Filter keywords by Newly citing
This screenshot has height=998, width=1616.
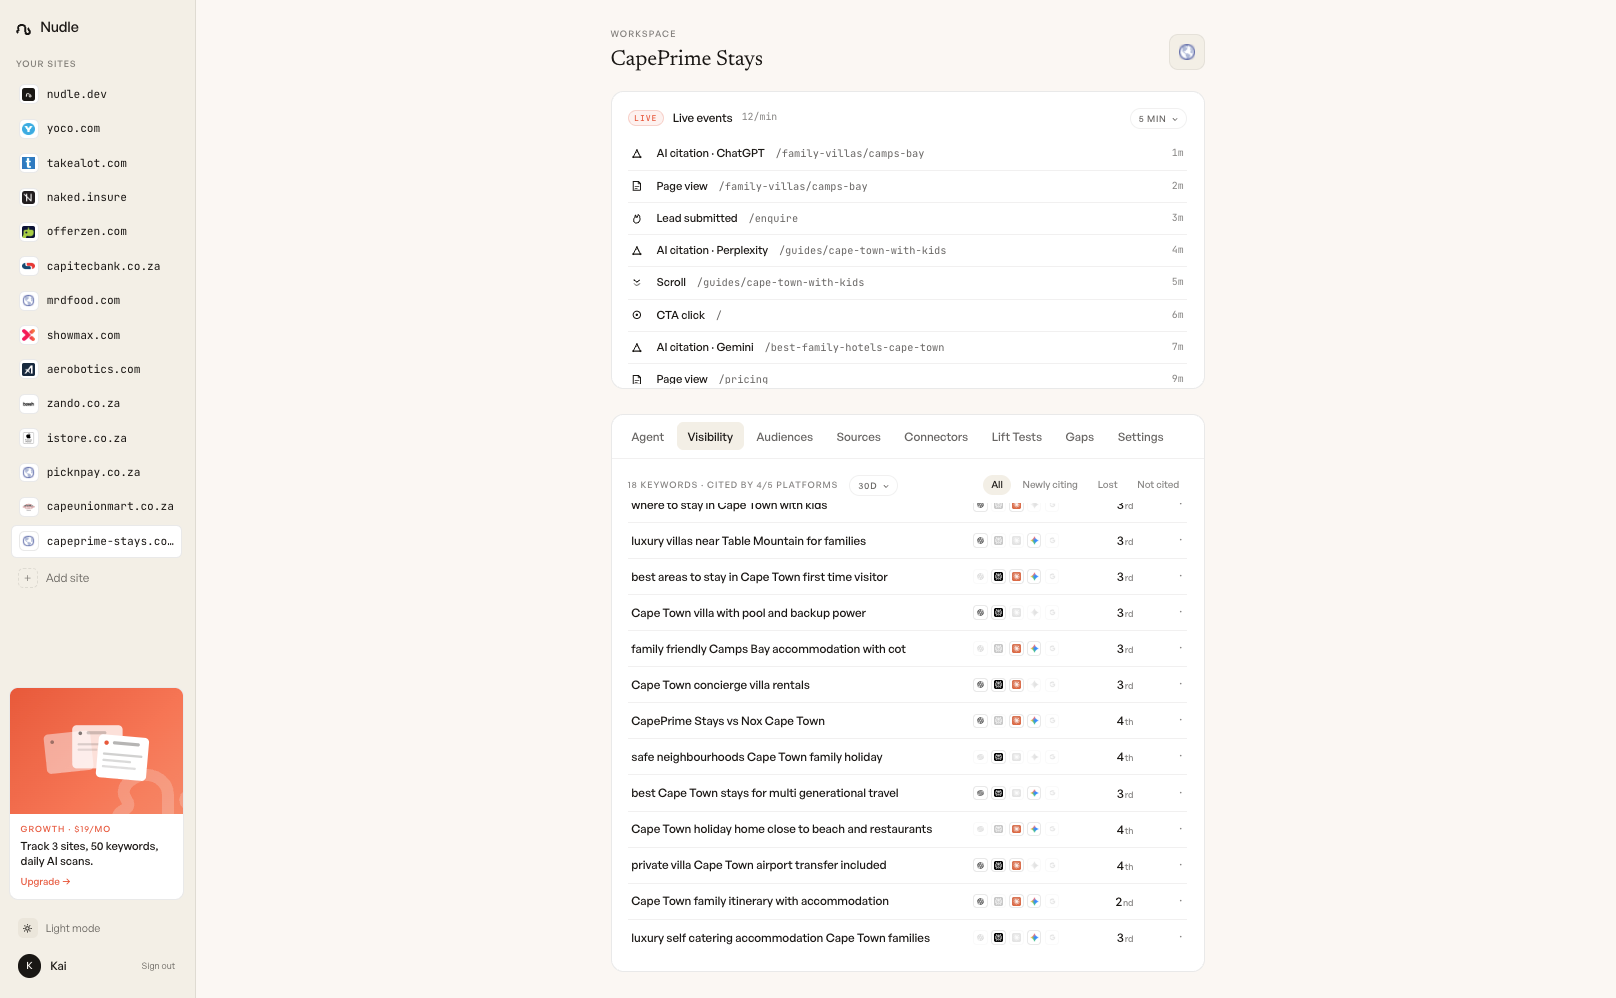pyautogui.click(x=1050, y=485)
